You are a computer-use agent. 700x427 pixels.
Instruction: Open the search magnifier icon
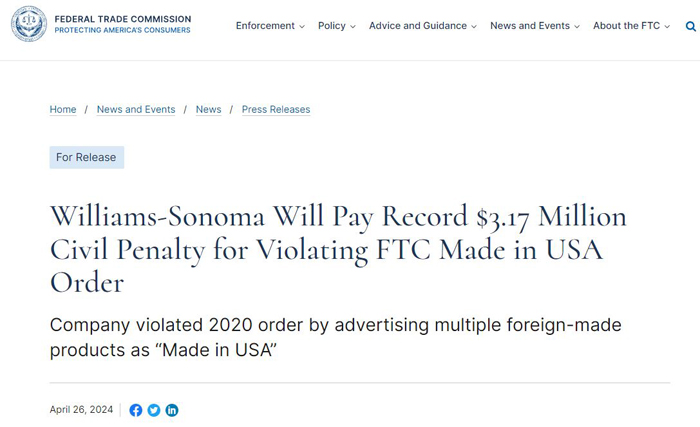coord(691,26)
